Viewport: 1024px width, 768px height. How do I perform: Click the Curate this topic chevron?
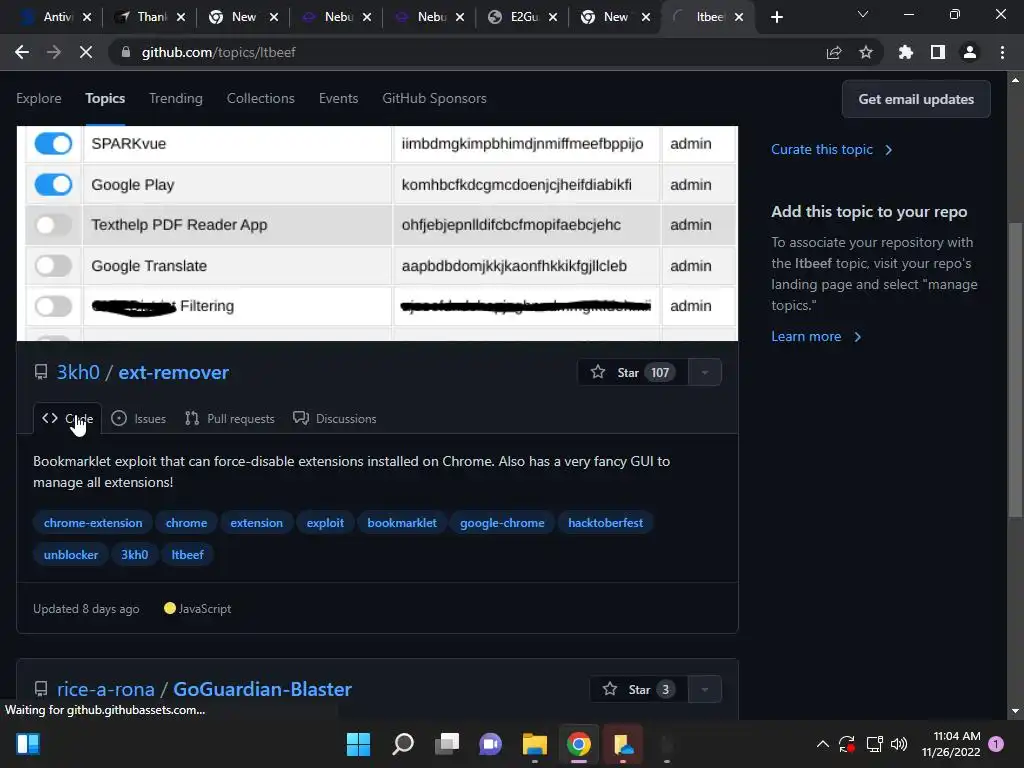888,150
